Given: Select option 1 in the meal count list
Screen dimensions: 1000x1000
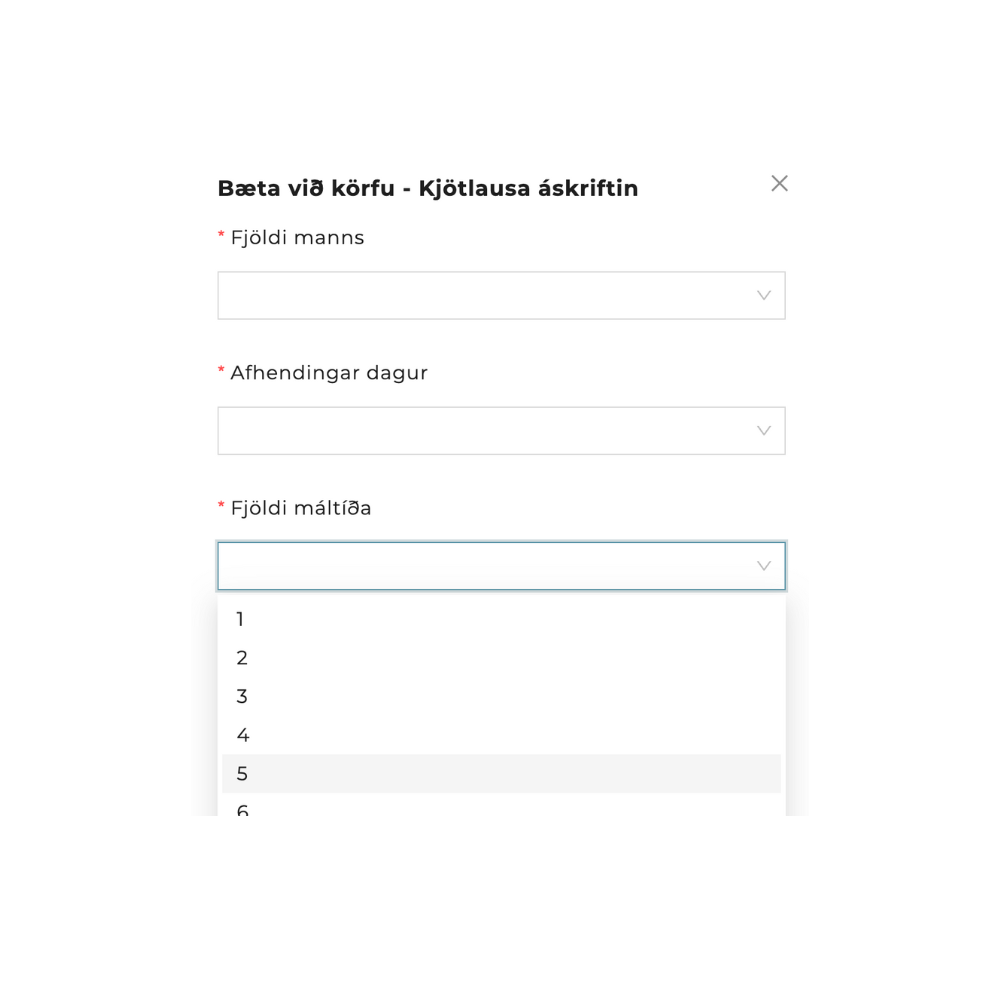Looking at the screenshot, I should (500, 619).
